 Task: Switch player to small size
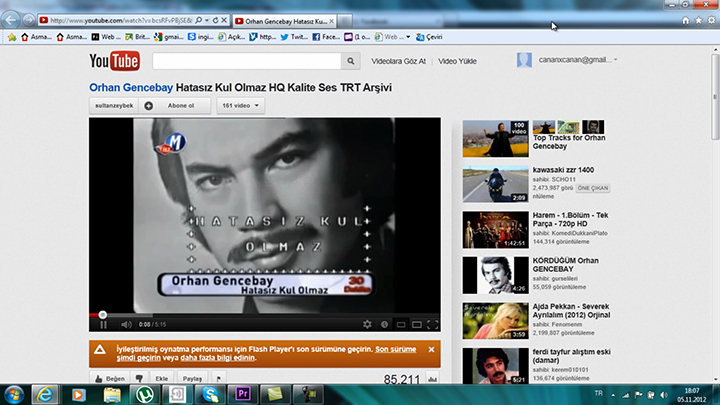(401, 325)
